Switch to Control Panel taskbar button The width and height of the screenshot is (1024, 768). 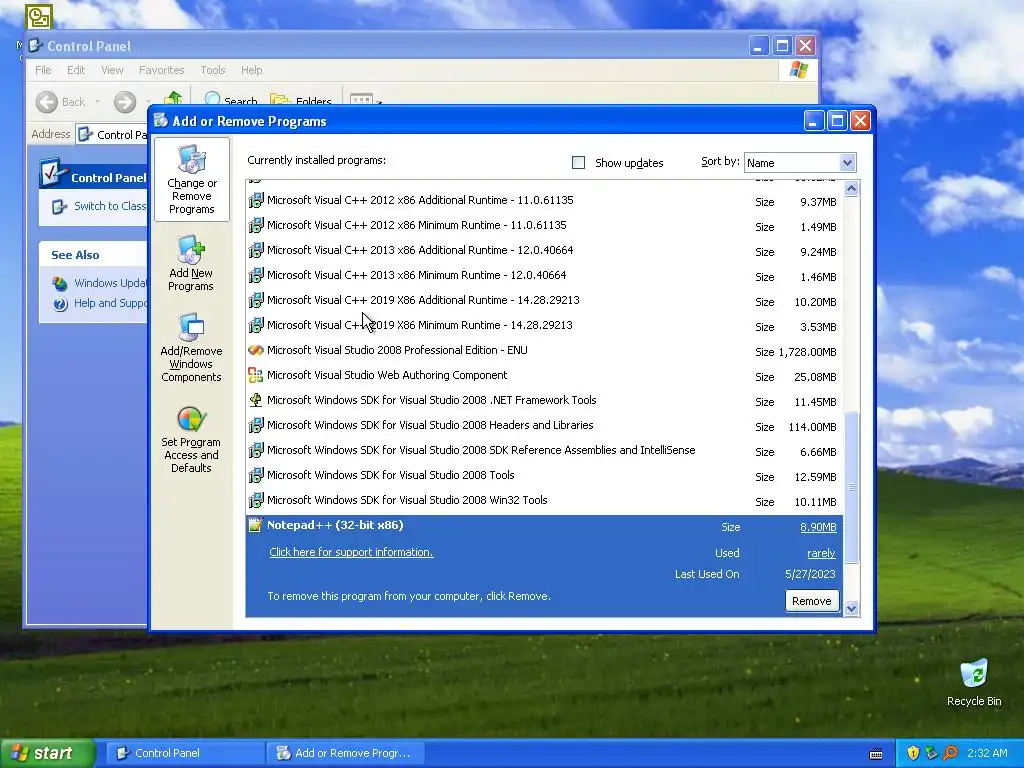click(x=185, y=754)
